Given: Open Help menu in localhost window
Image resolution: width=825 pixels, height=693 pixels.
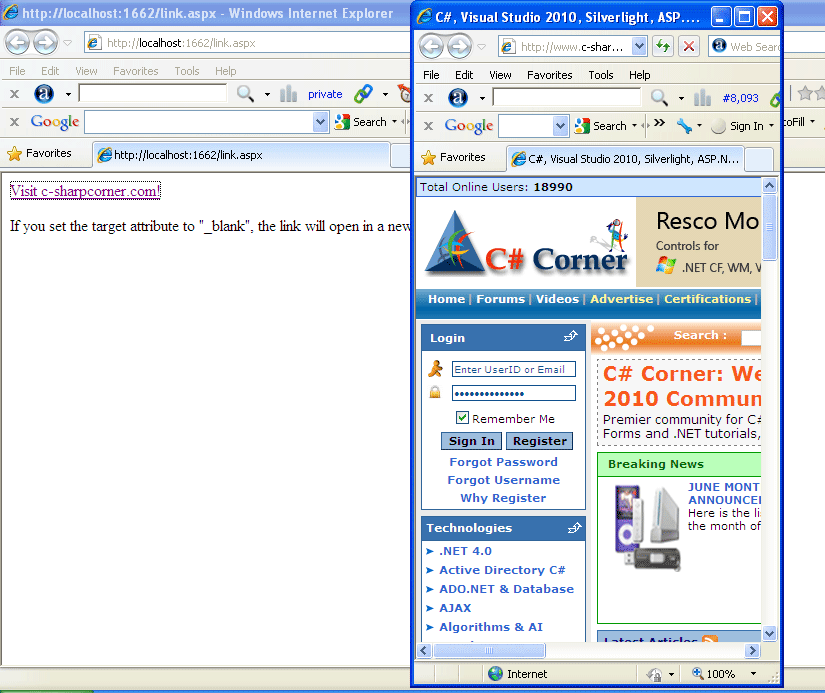Looking at the screenshot, I should [226, 71].
